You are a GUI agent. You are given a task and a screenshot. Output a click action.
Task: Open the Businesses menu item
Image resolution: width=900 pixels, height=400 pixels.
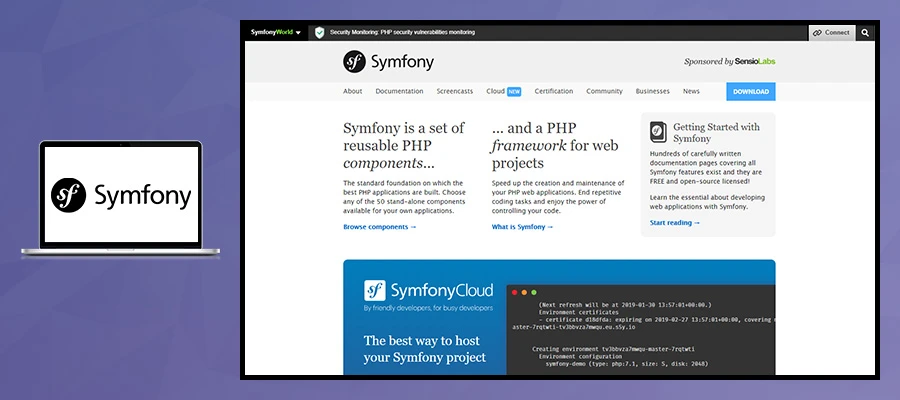pyautogui.click(x=653, y=91)
